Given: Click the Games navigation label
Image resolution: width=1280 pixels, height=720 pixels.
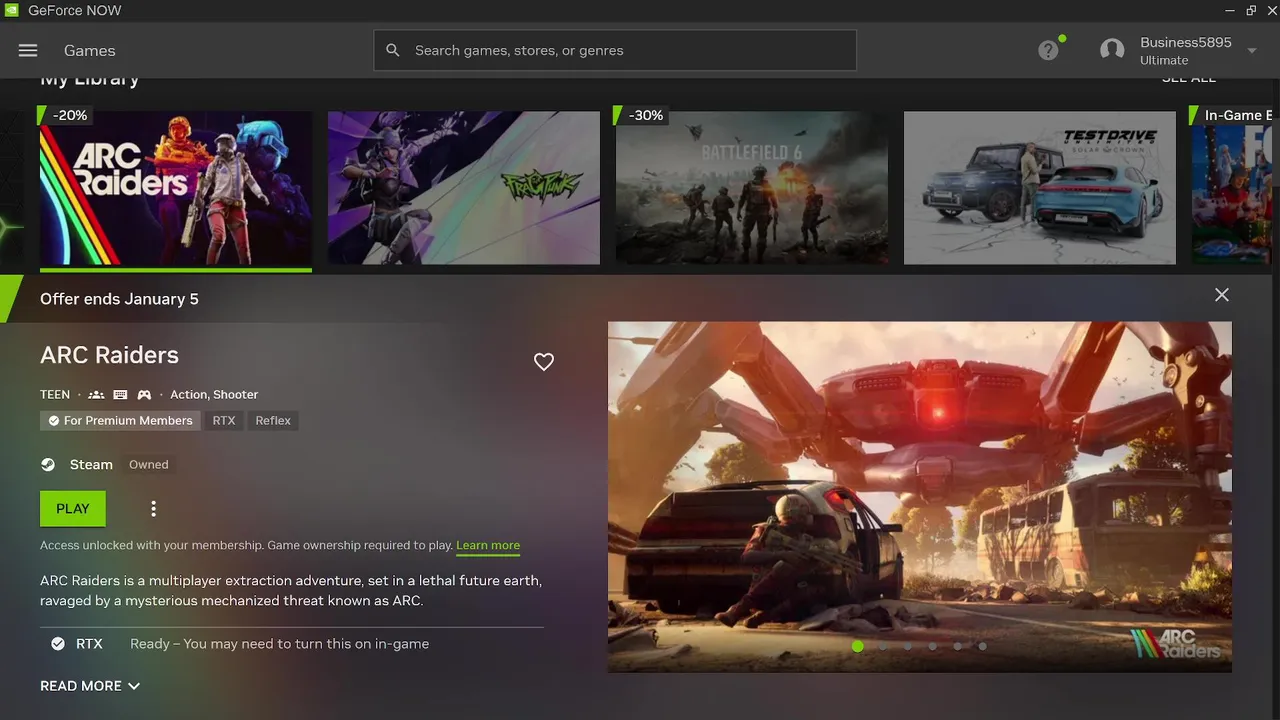Looking at the screenshot, I should [x=90, y=50].
